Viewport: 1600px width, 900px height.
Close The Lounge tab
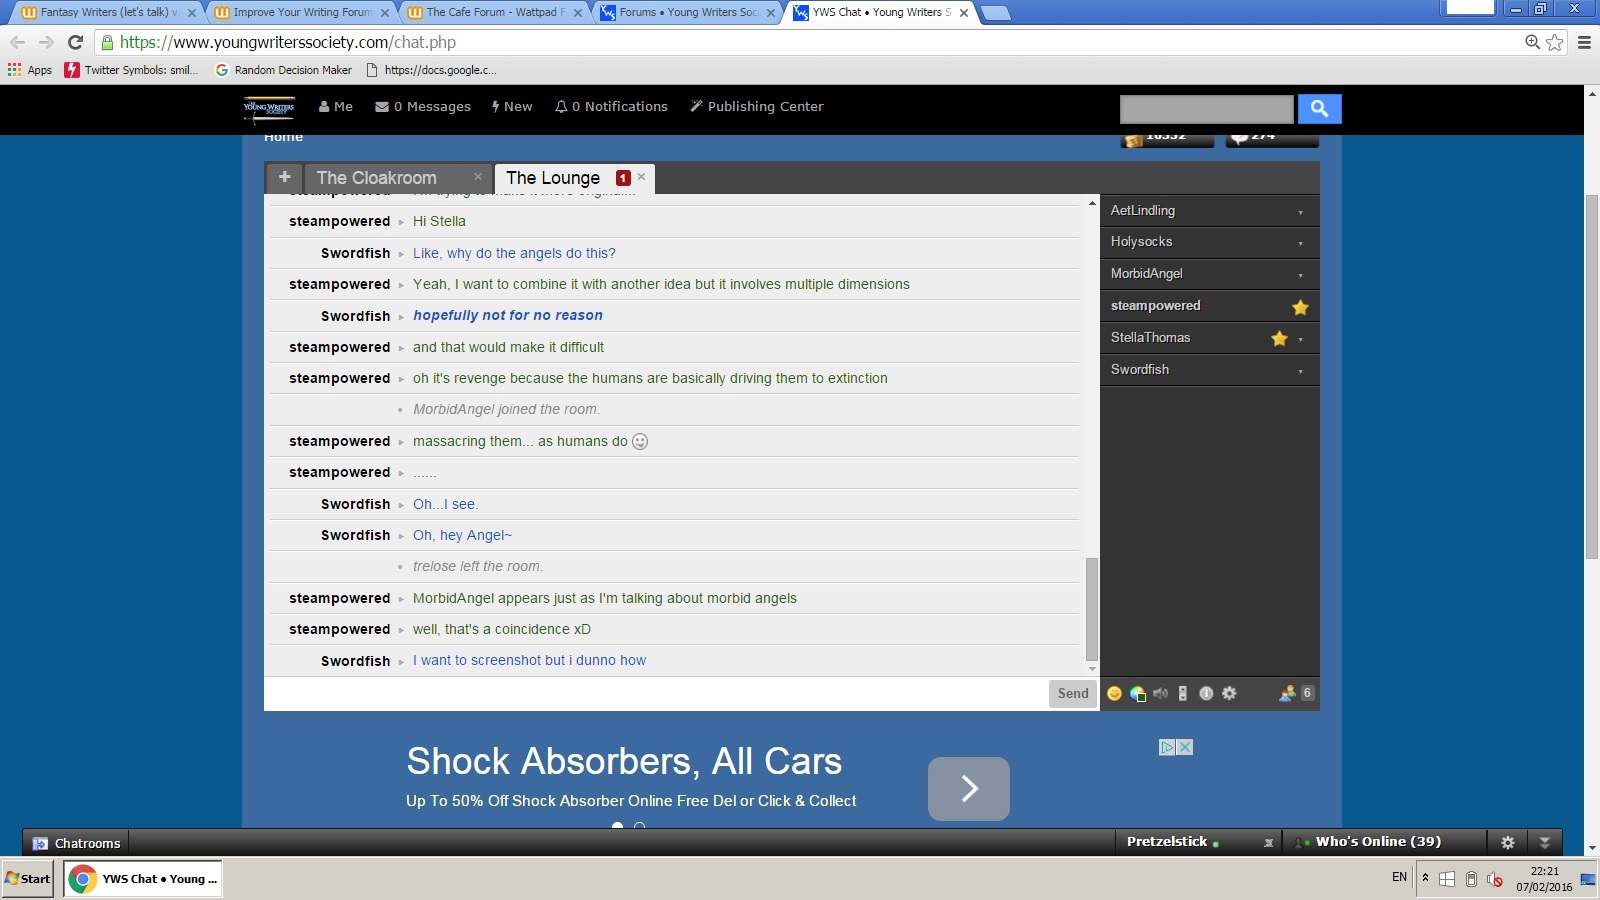(641, 176)
